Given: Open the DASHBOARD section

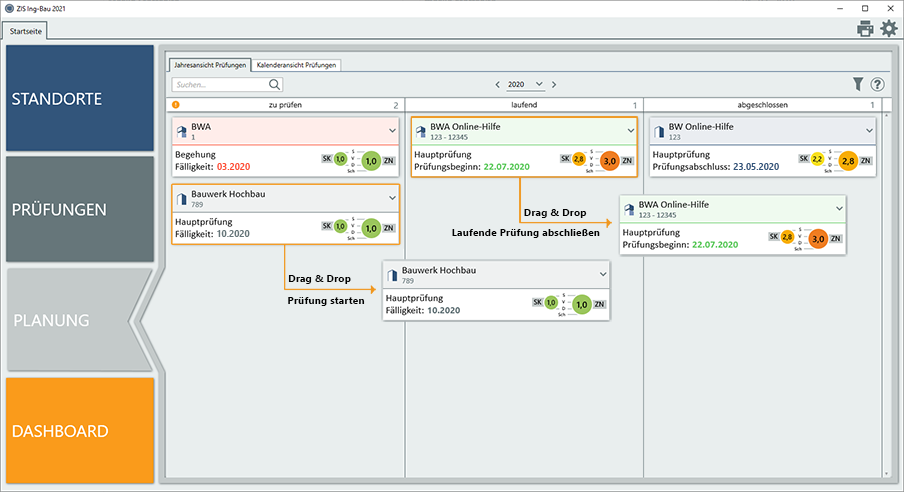Looking at the screenshot, I should pyautogui.click(x=80, y=432).
